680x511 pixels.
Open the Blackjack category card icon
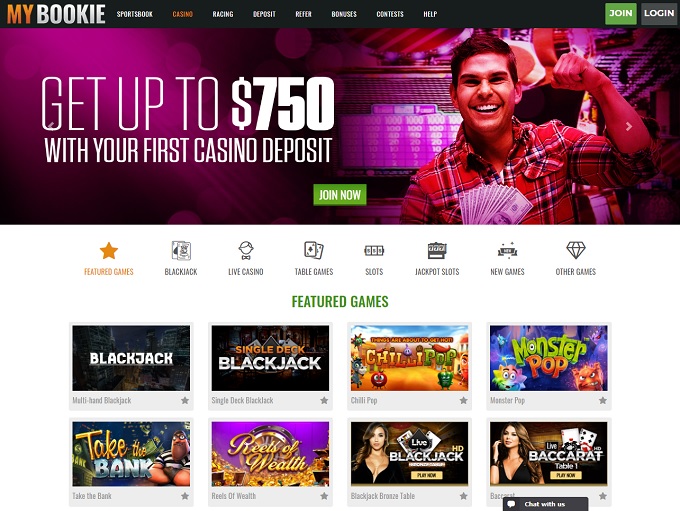[181, 251]
